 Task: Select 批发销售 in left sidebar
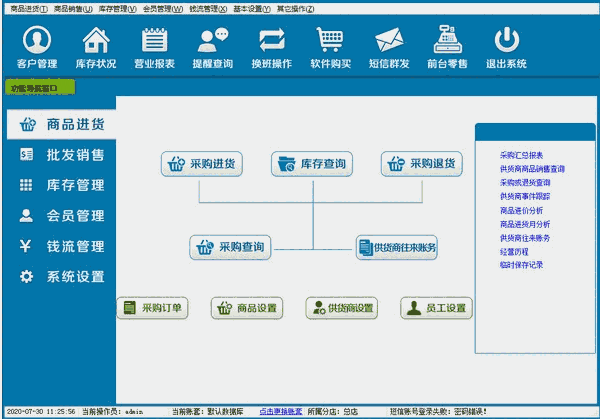point(61,155)
